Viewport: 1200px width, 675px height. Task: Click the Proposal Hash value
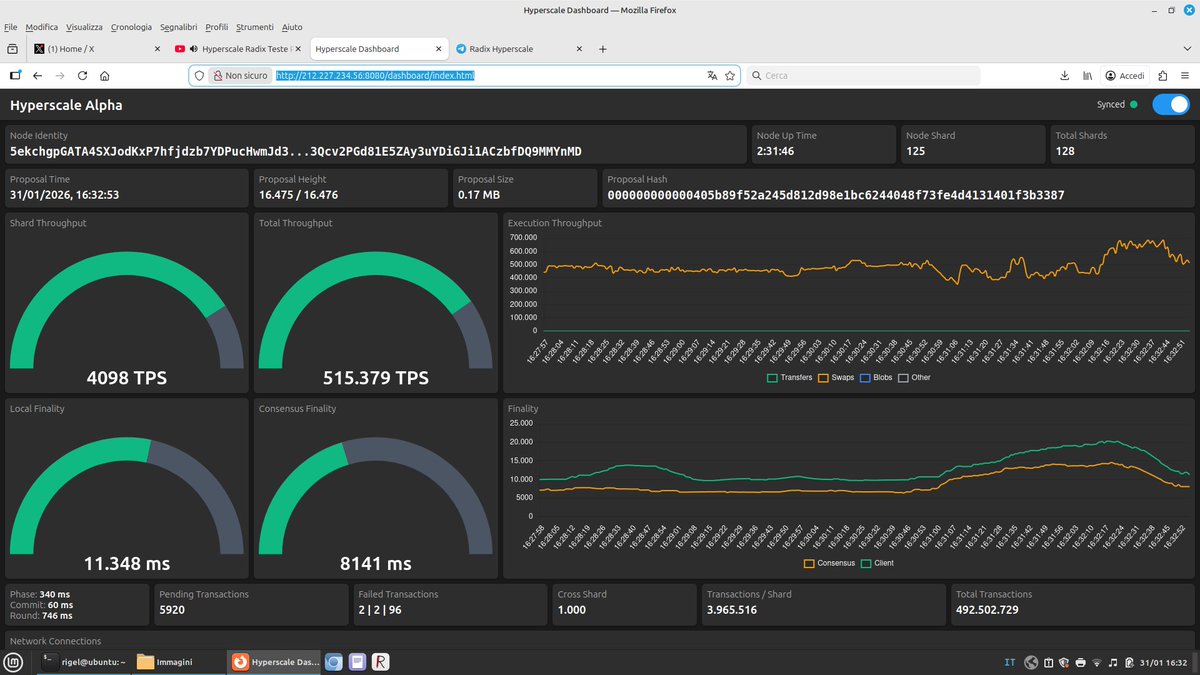pos(835,195)
